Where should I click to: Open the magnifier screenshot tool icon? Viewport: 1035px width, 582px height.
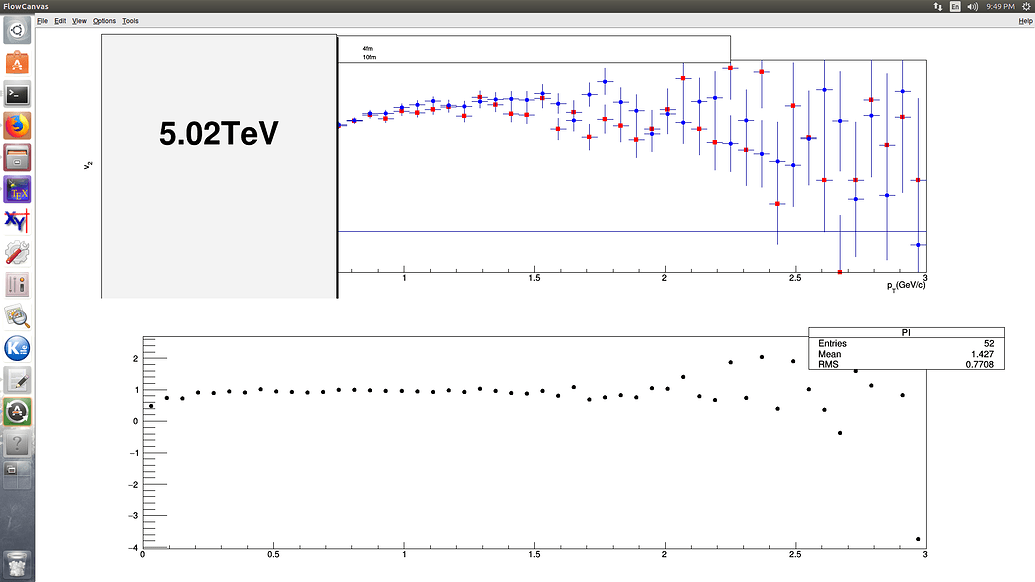[16, 317]
